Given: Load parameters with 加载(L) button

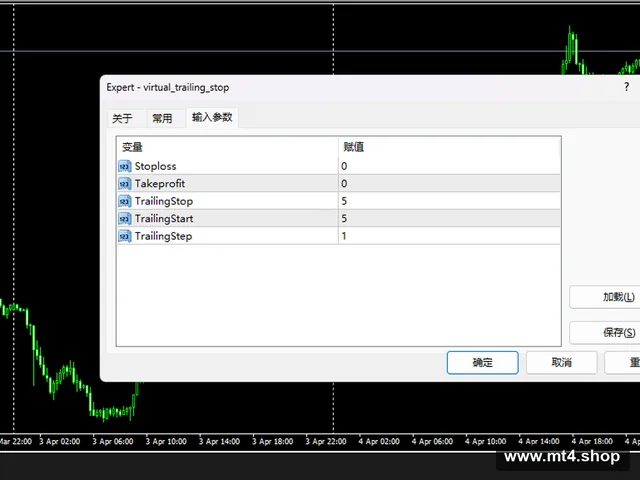Looking at the screenshot, I should click(x=604, y=297).
